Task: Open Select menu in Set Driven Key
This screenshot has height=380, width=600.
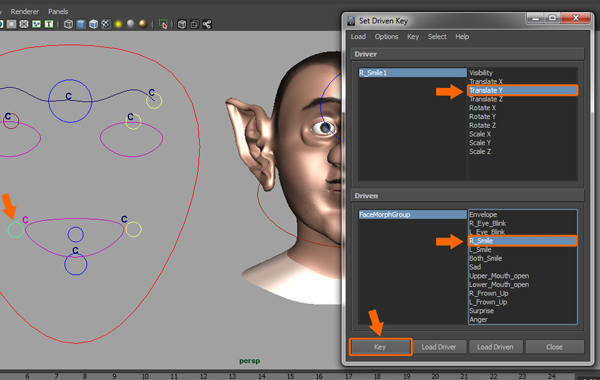Action: [x=437, y=37]
